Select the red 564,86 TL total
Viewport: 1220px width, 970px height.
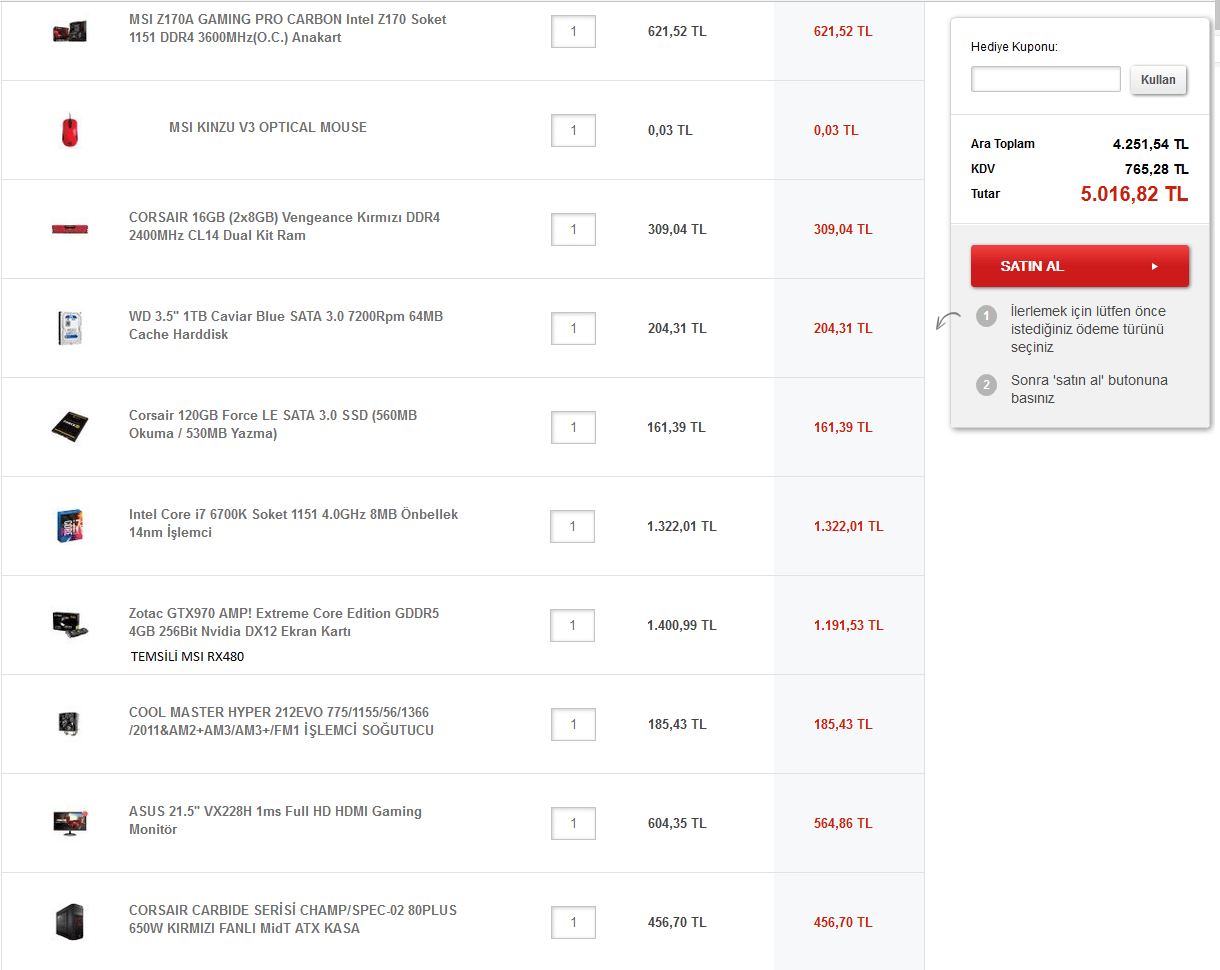[843, 823]
